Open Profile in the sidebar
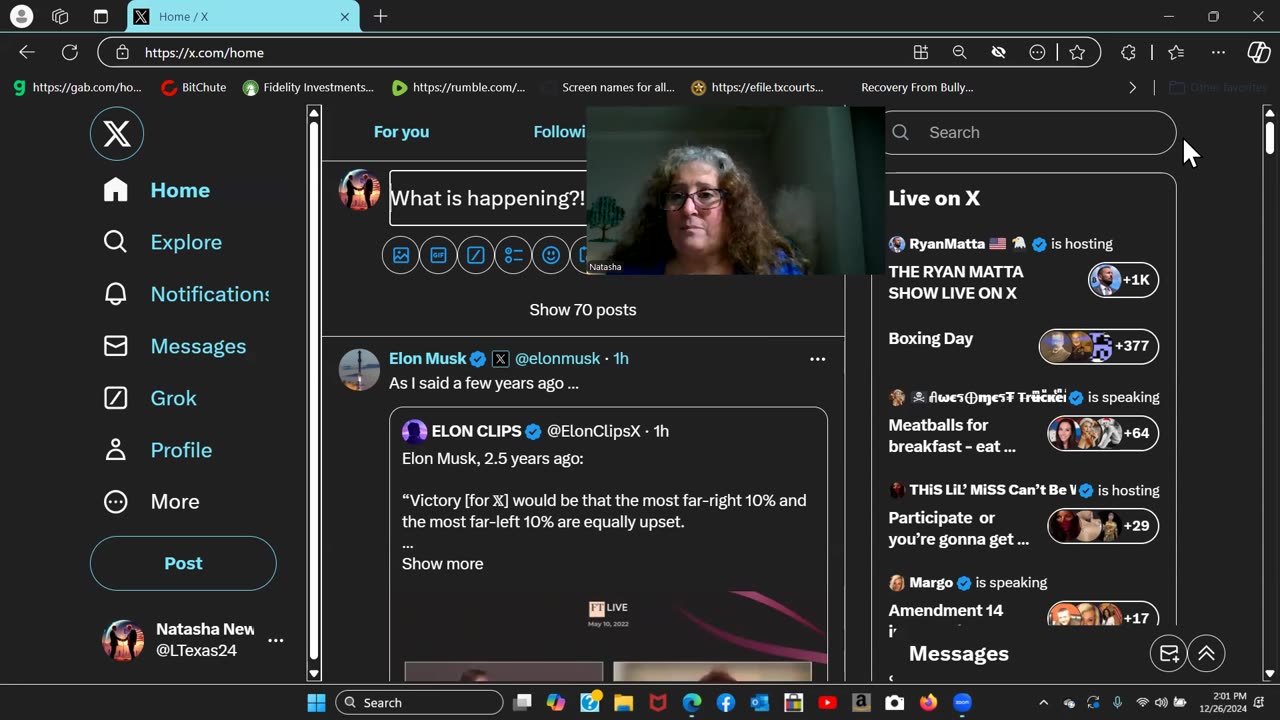The height and width of the screenshot is (720, 1280). pos(158,450)
